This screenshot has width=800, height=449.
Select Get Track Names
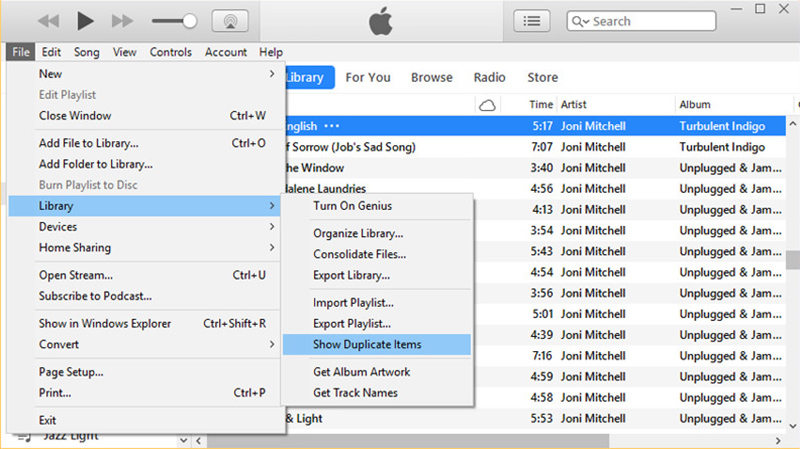377,393
